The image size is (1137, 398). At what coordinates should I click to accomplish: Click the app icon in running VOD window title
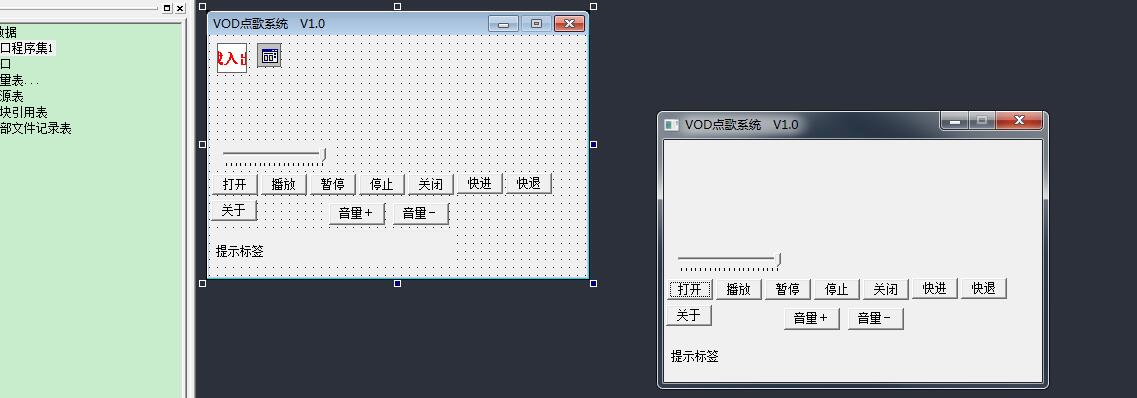(672, 125)
